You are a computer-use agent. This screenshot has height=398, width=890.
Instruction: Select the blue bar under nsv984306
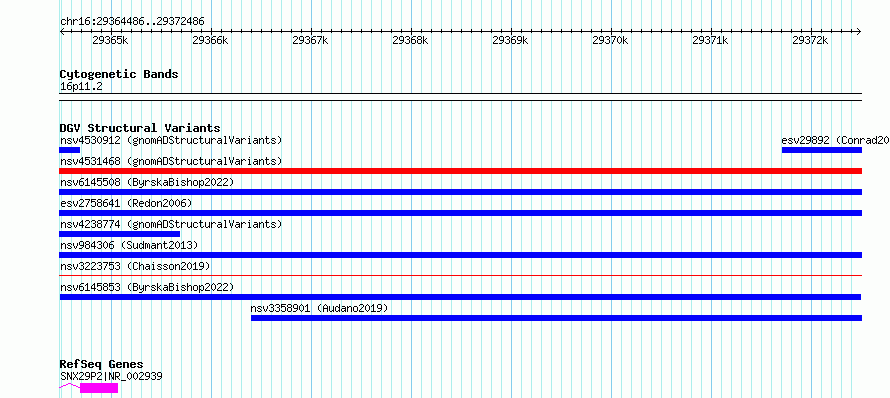pos(461,255)
